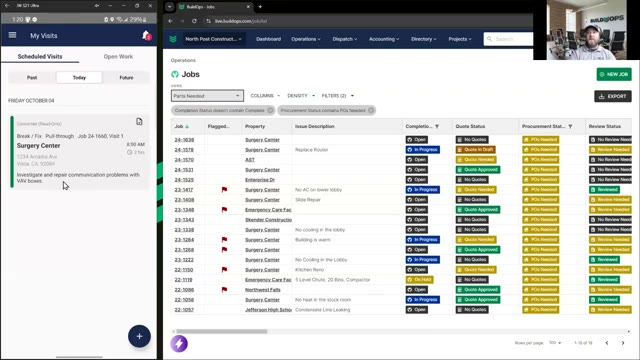Click the BuildOps logo in navigation bar

(173, 39)
